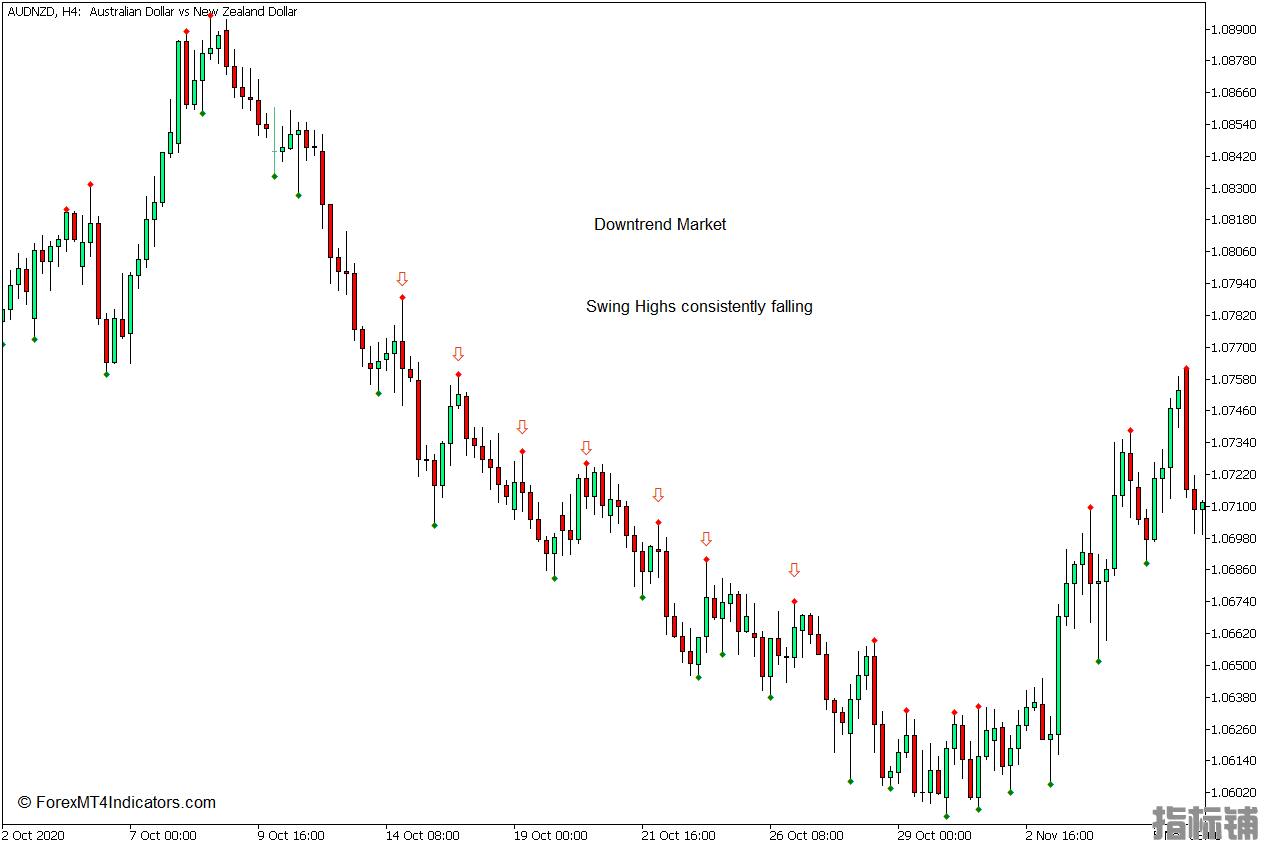
Task: Click the AUDNZD, H4 chart title text
Action: 152,12
